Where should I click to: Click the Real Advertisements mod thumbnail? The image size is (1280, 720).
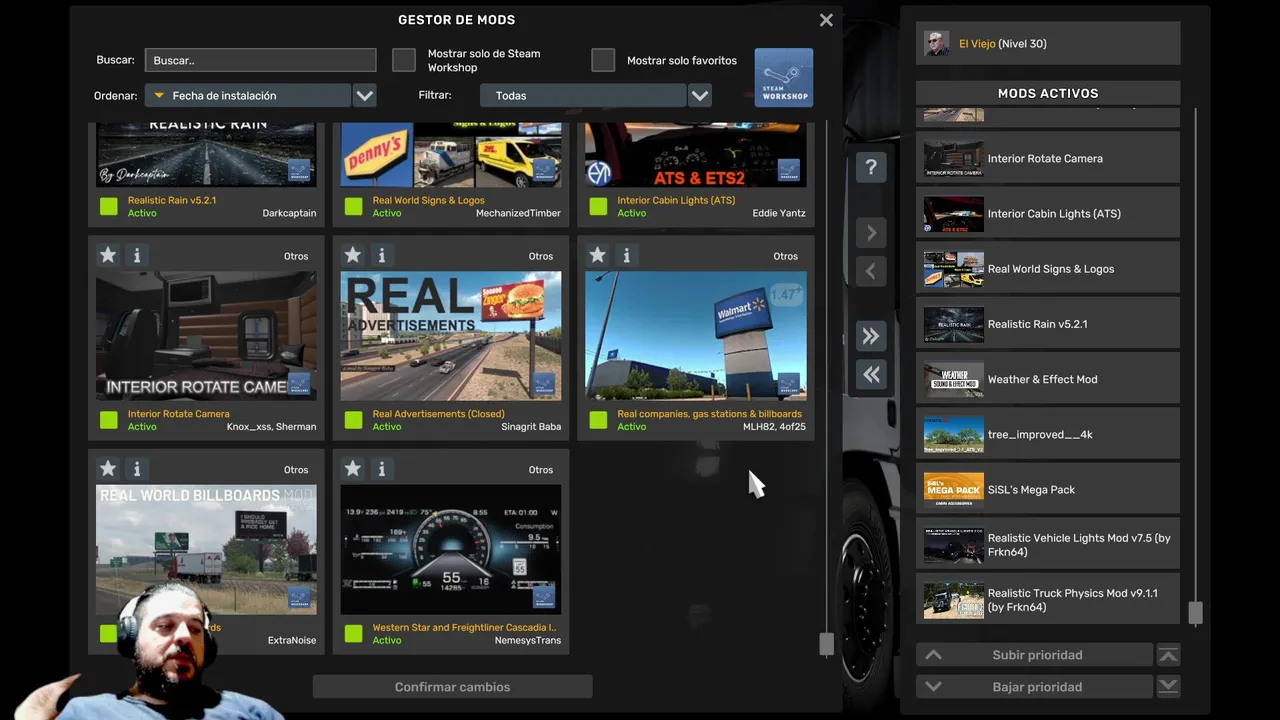pos(451,336)
